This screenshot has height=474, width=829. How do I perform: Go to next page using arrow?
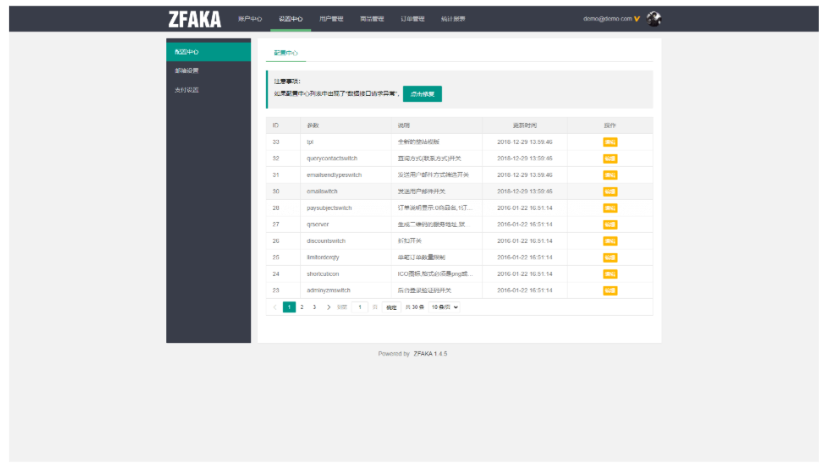(328, 307)
